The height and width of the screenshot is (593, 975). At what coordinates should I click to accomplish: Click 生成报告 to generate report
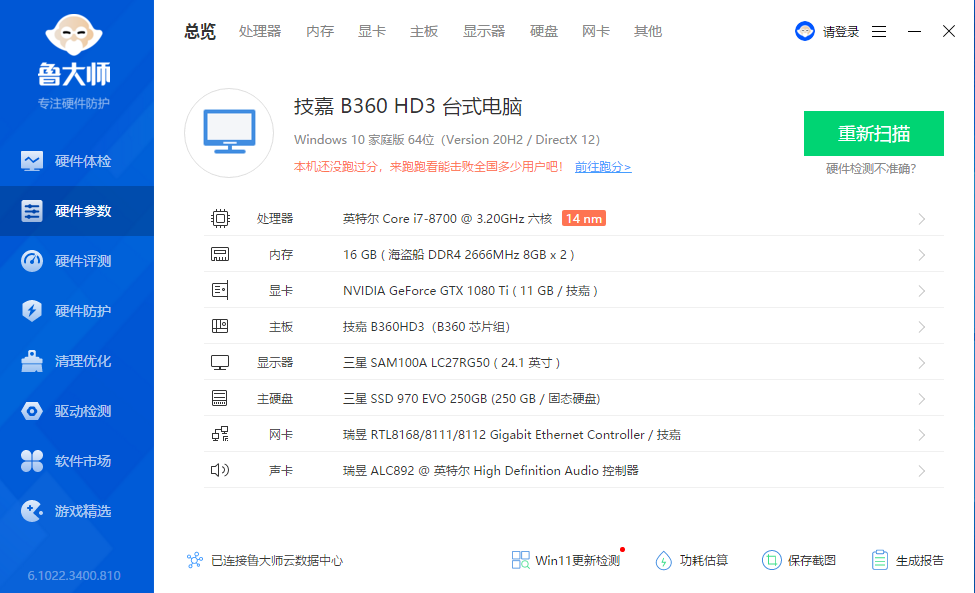[x=907, y=560]
